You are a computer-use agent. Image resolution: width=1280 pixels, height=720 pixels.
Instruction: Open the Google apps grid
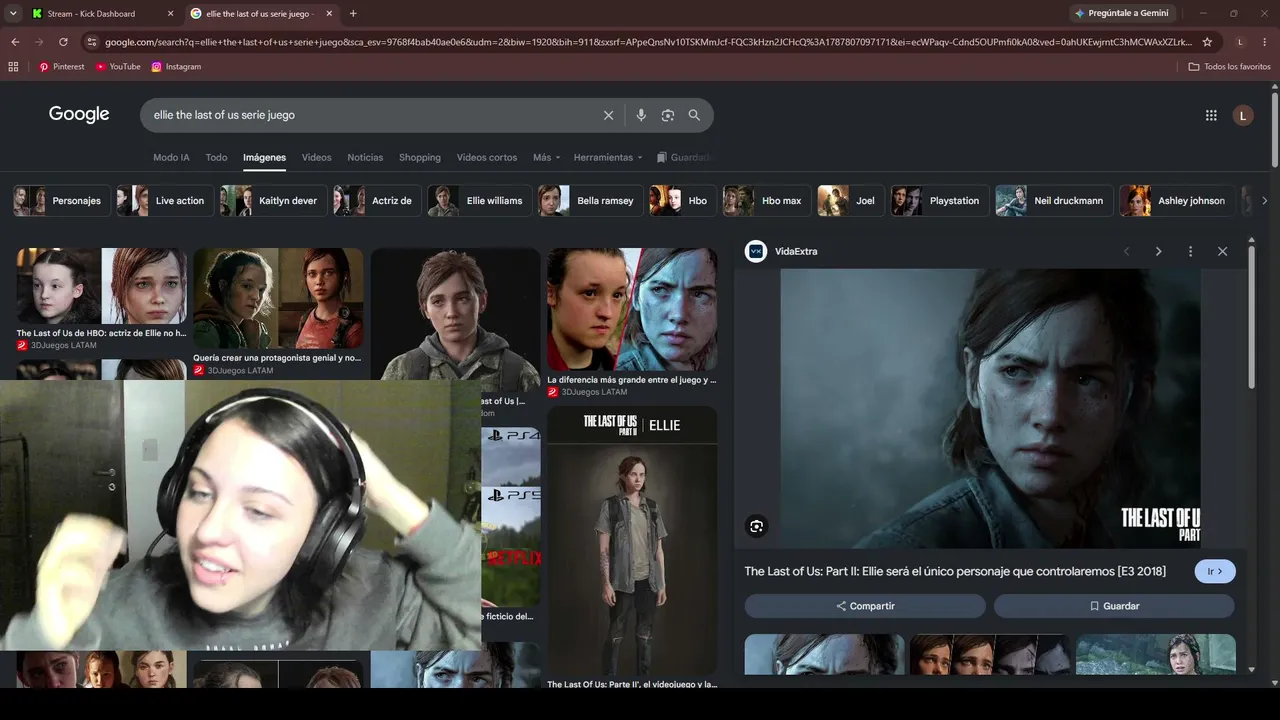click(x=1211, y=115)
